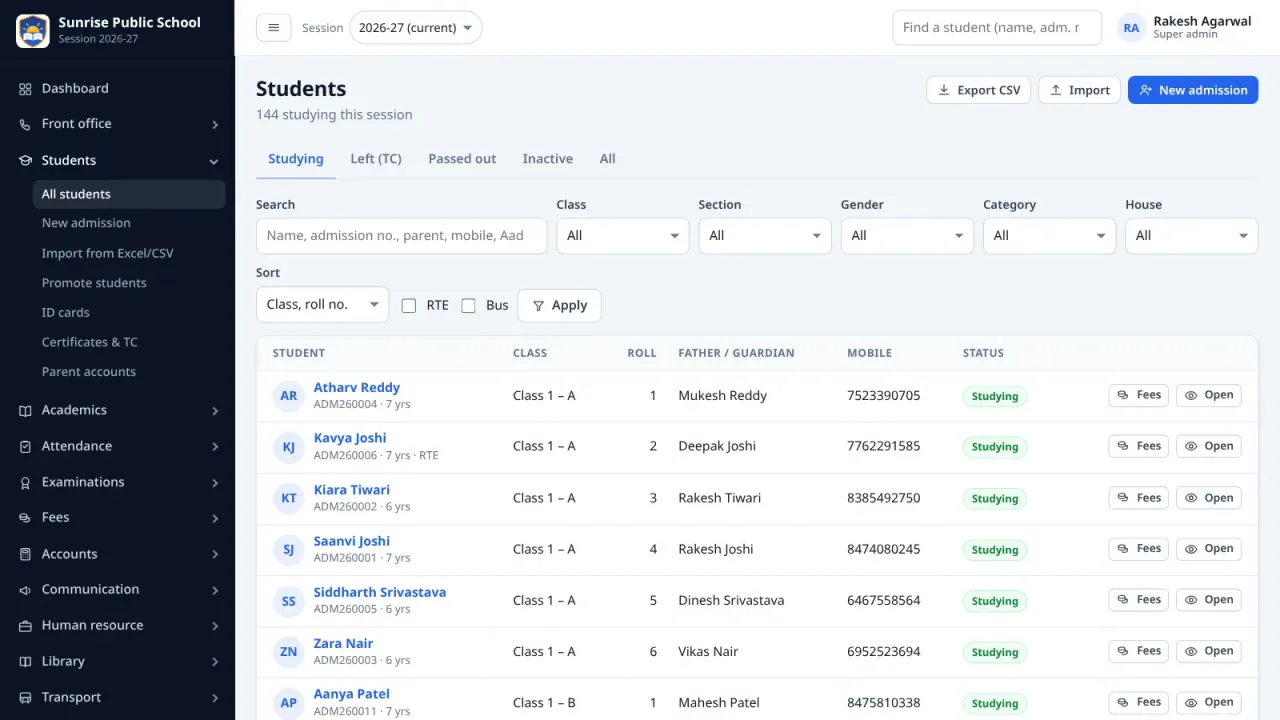Click the Examinations award icon
Viewport: 1280px width, 720px height.
(25, 482)
